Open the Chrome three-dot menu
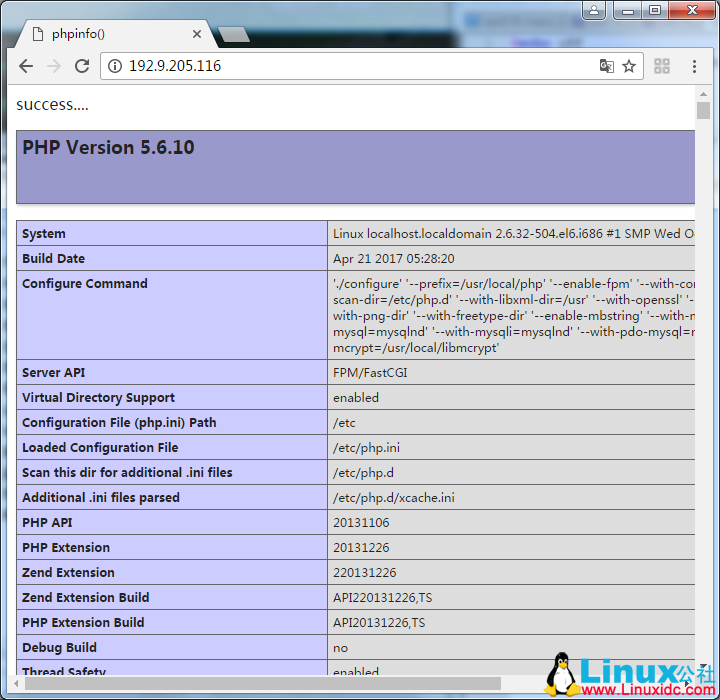 [x=694, y=66]
